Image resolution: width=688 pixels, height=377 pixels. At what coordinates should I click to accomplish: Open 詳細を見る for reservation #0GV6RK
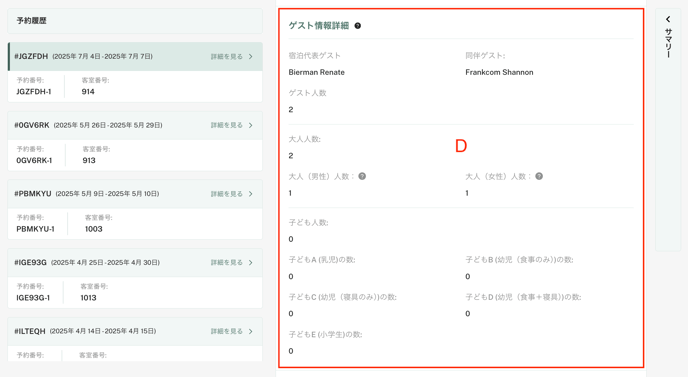point(226,125)
